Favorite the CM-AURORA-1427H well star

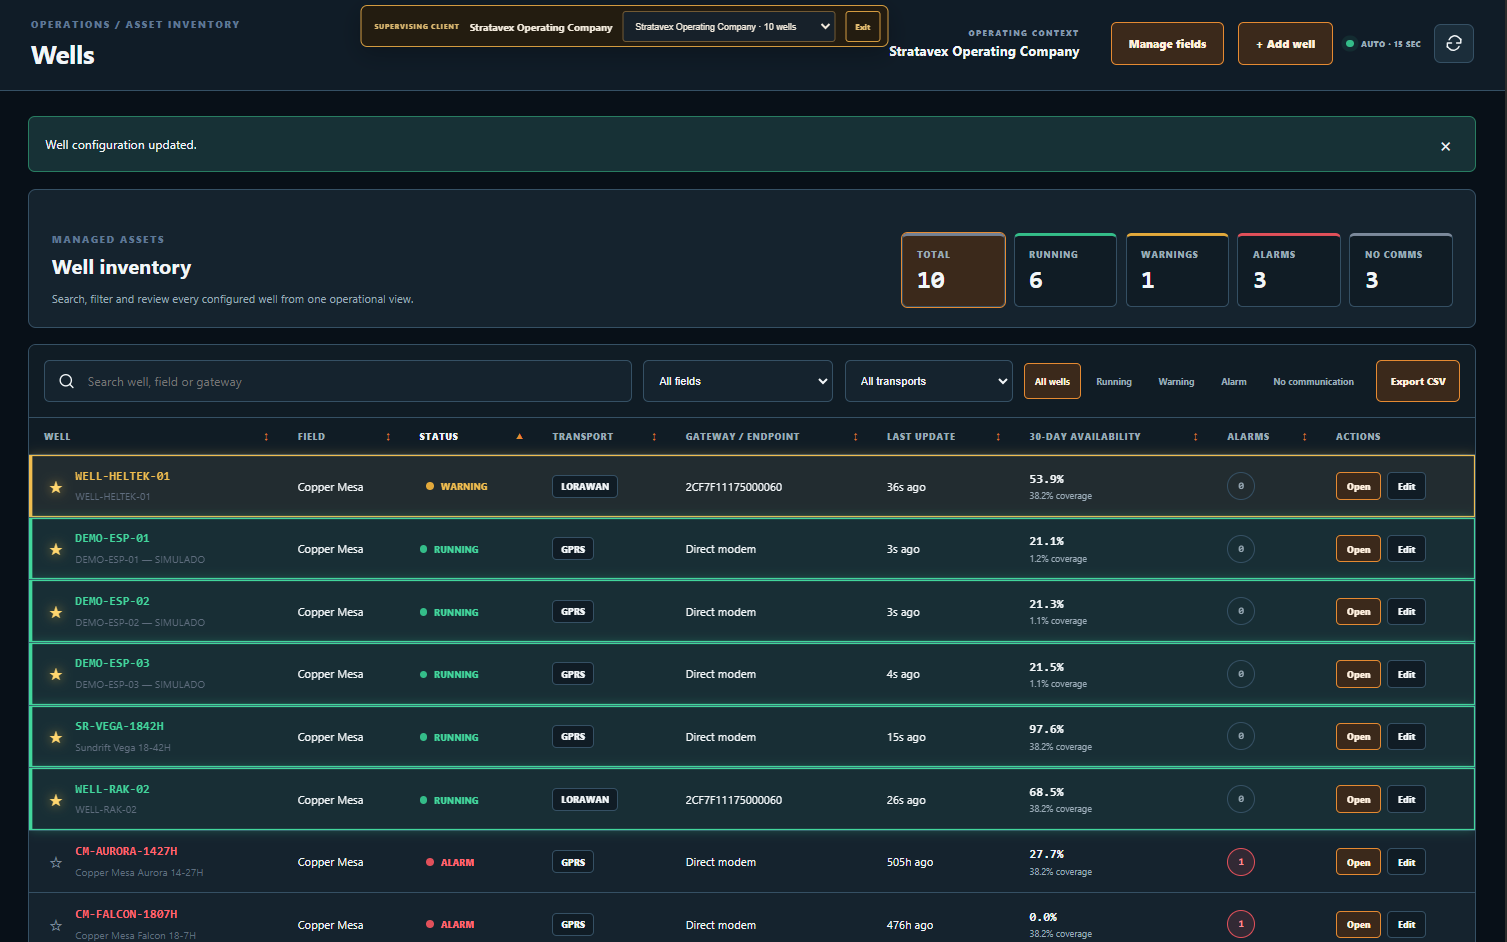[x=56, y=862]
